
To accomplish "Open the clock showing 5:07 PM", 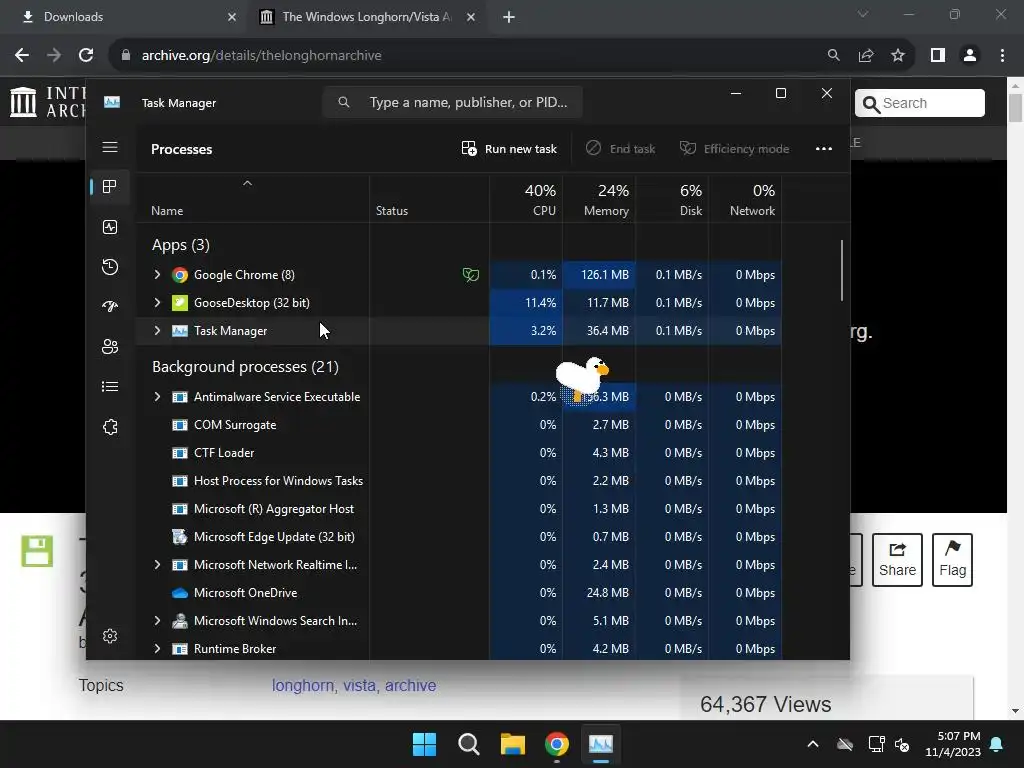I will point(953,744).
